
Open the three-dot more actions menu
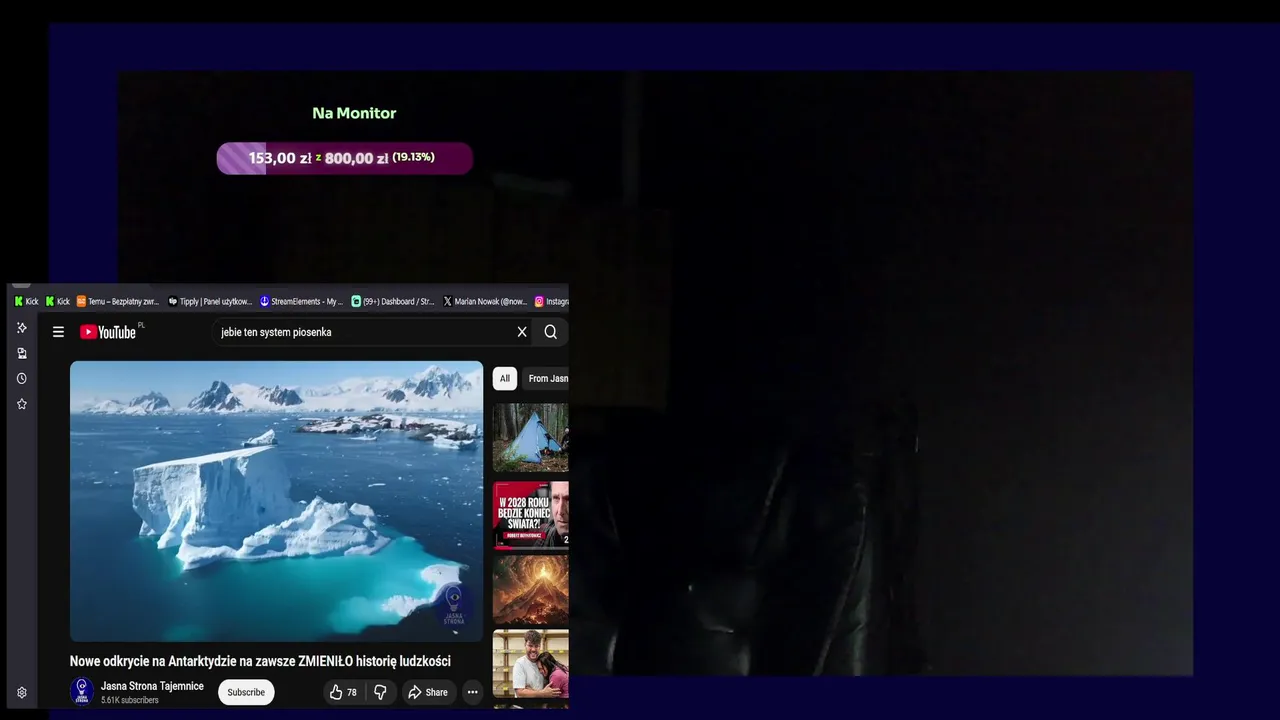(473, 692)
